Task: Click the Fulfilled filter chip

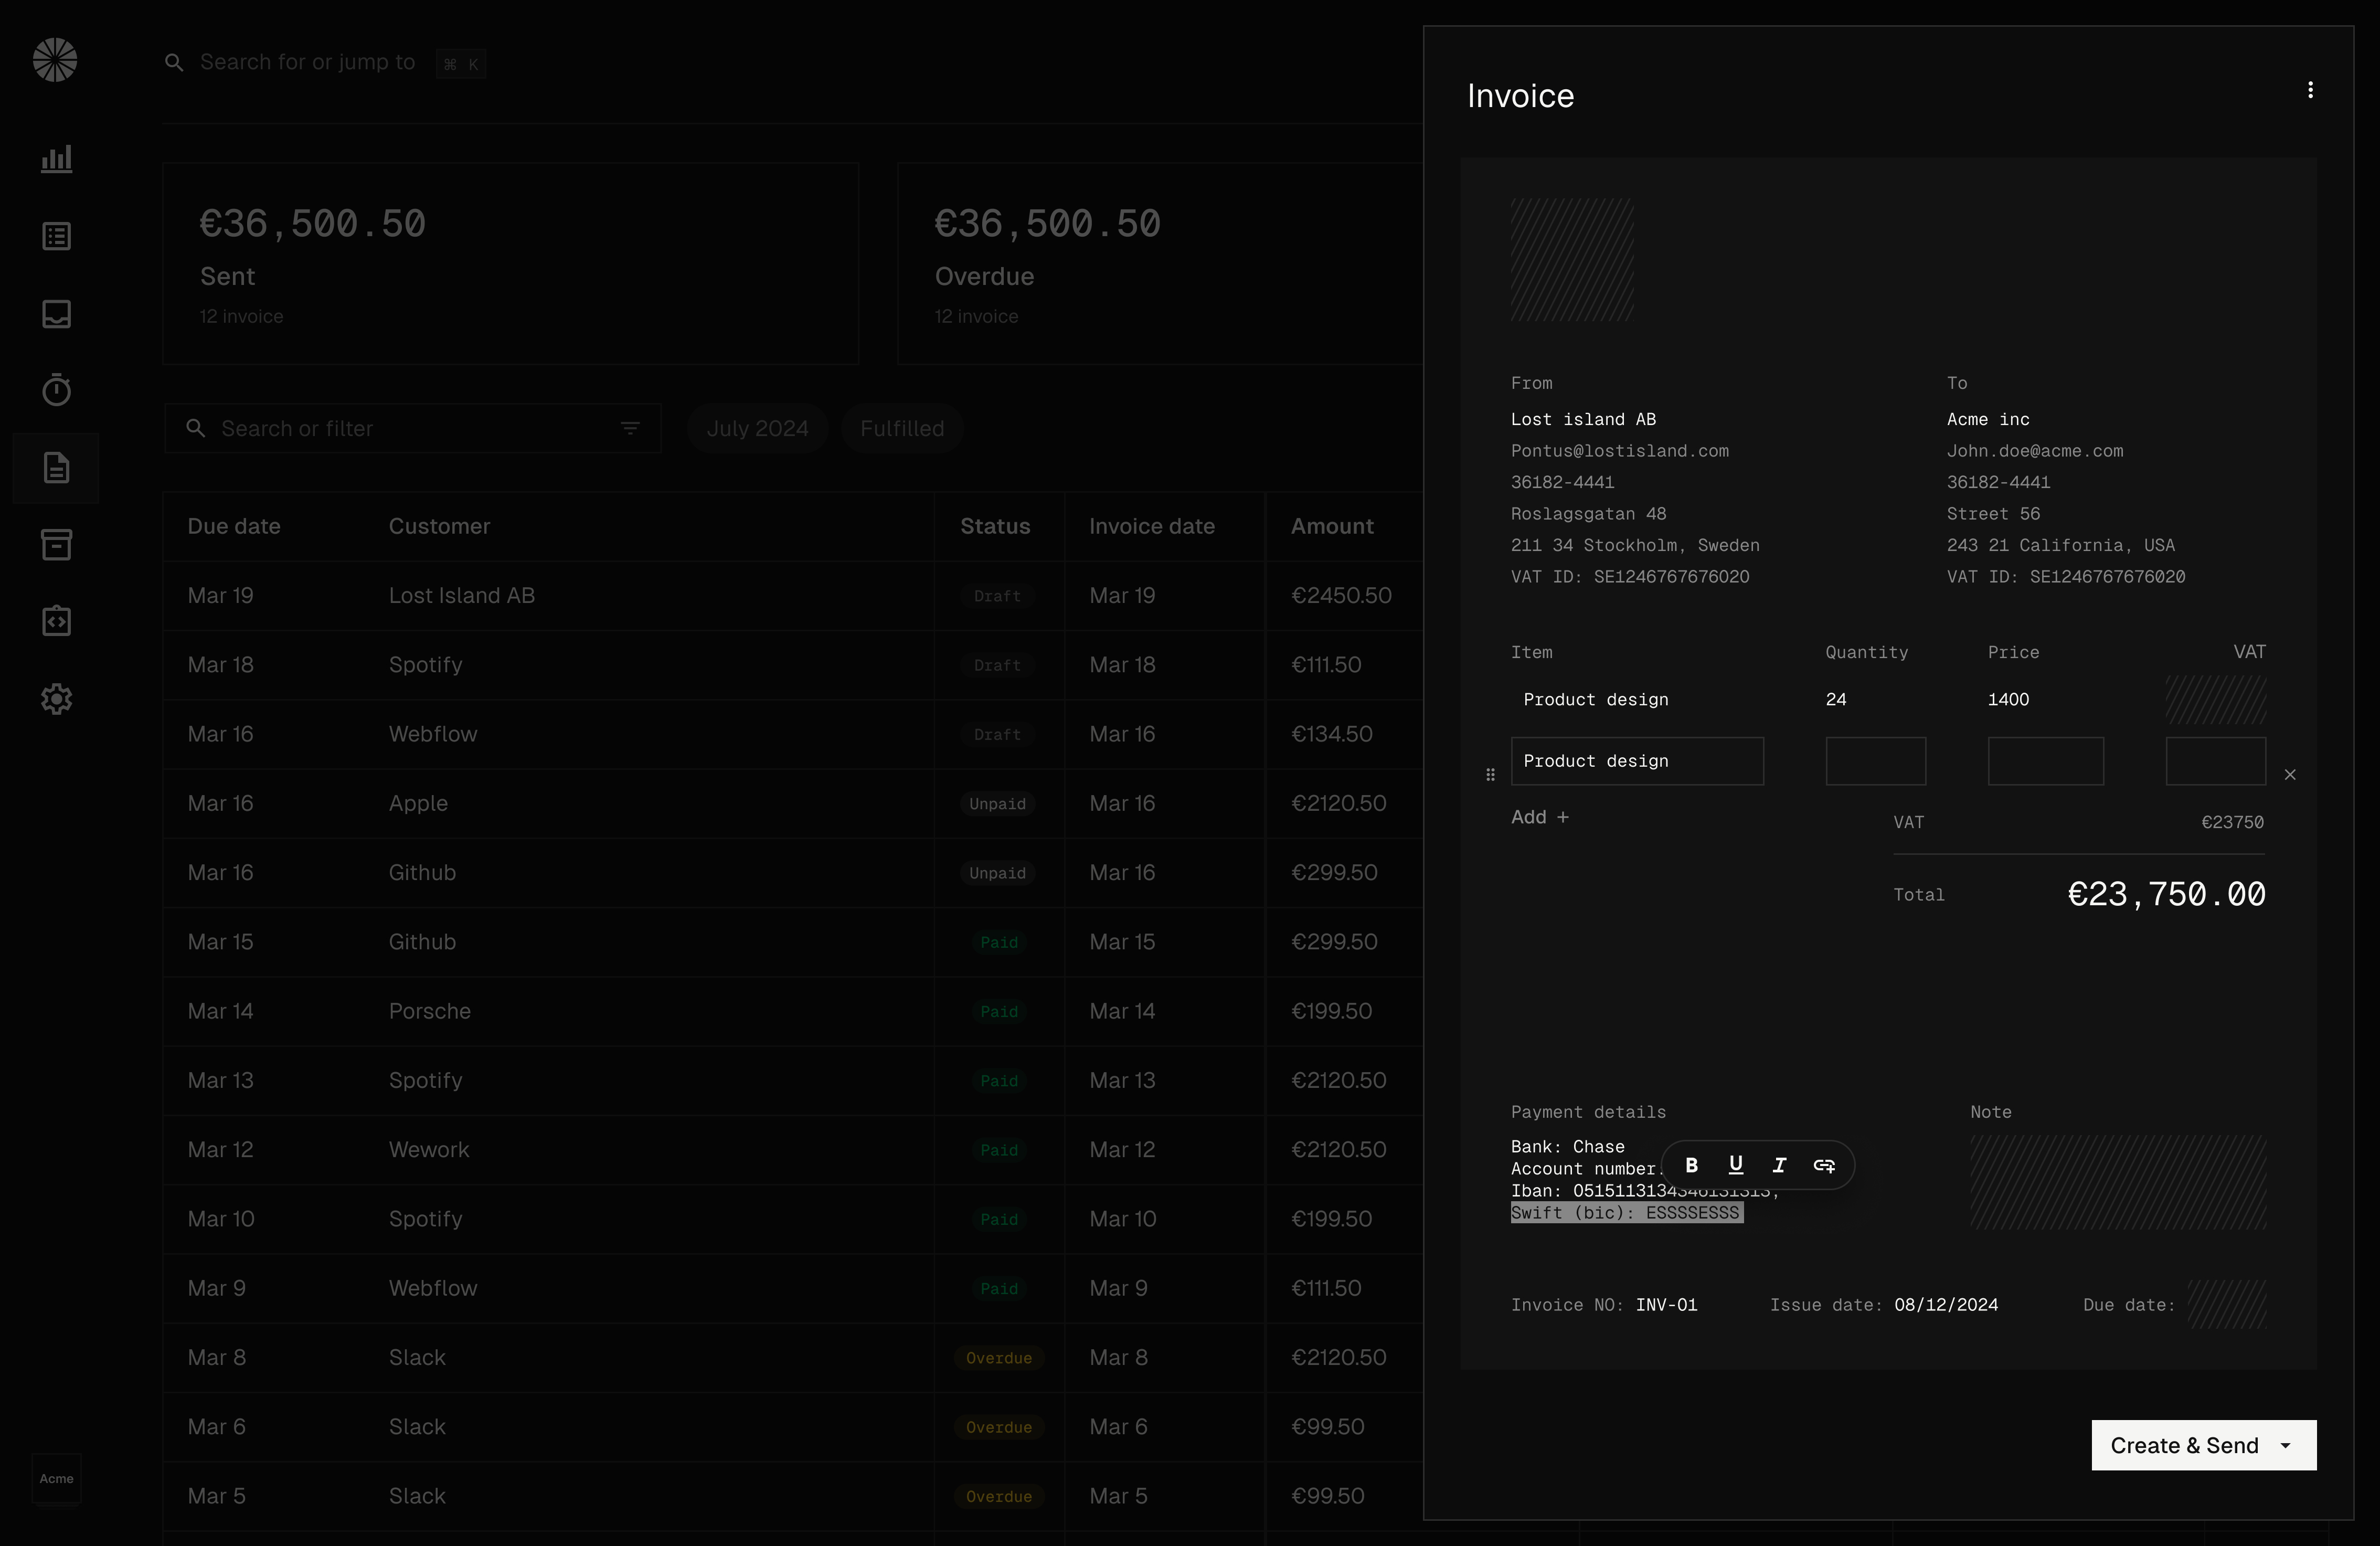Action: (902, 429)
